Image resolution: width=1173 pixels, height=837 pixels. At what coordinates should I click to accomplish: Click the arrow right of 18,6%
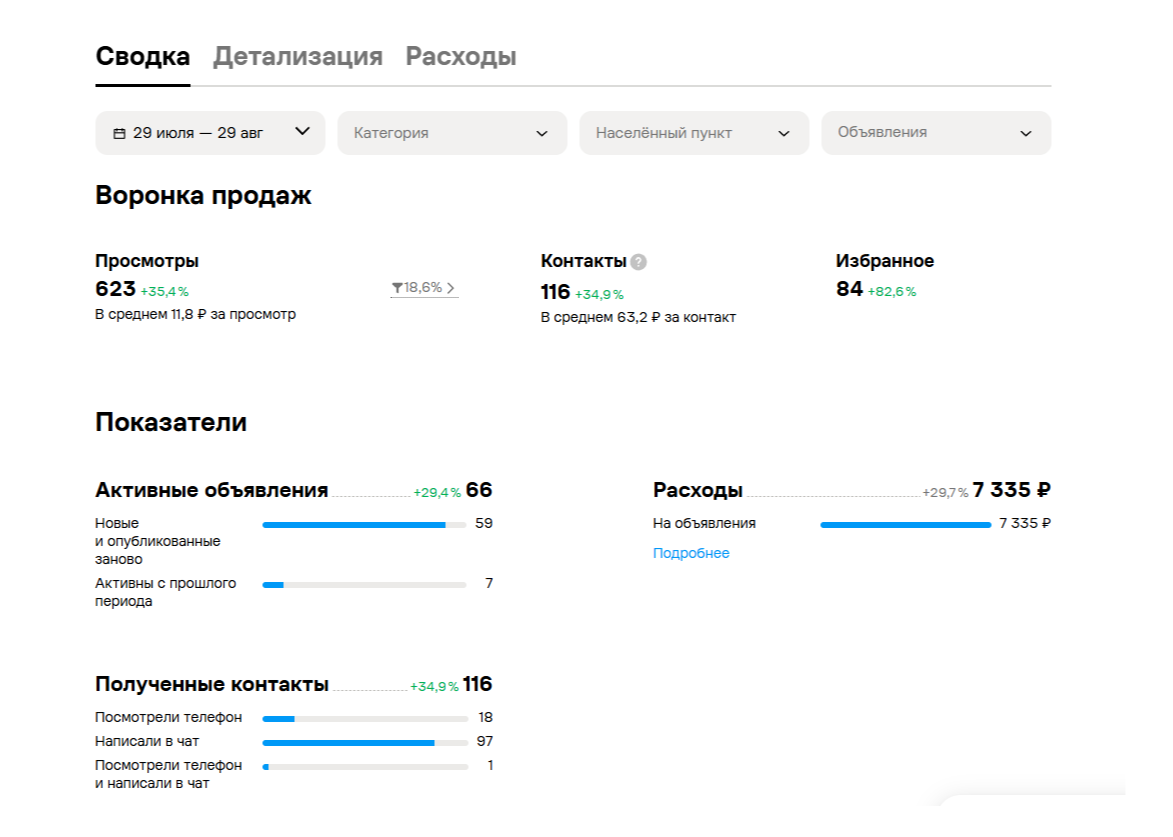point(450,288)
